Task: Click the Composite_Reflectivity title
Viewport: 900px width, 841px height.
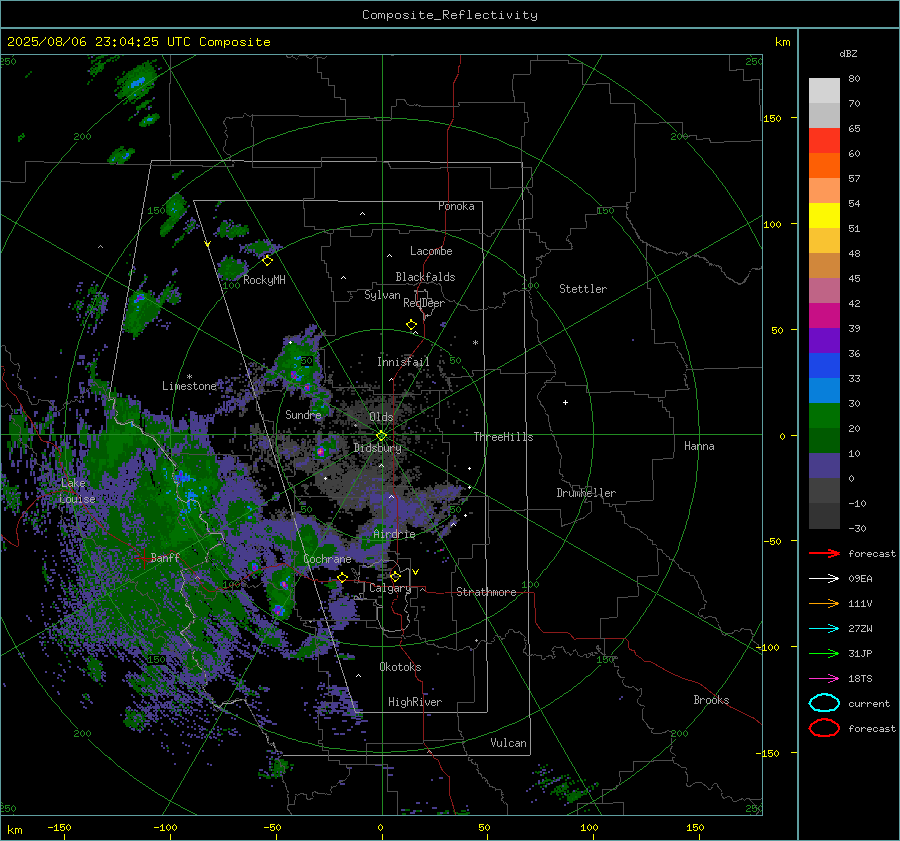Action: pyautogui.click(x=450, y=15)
